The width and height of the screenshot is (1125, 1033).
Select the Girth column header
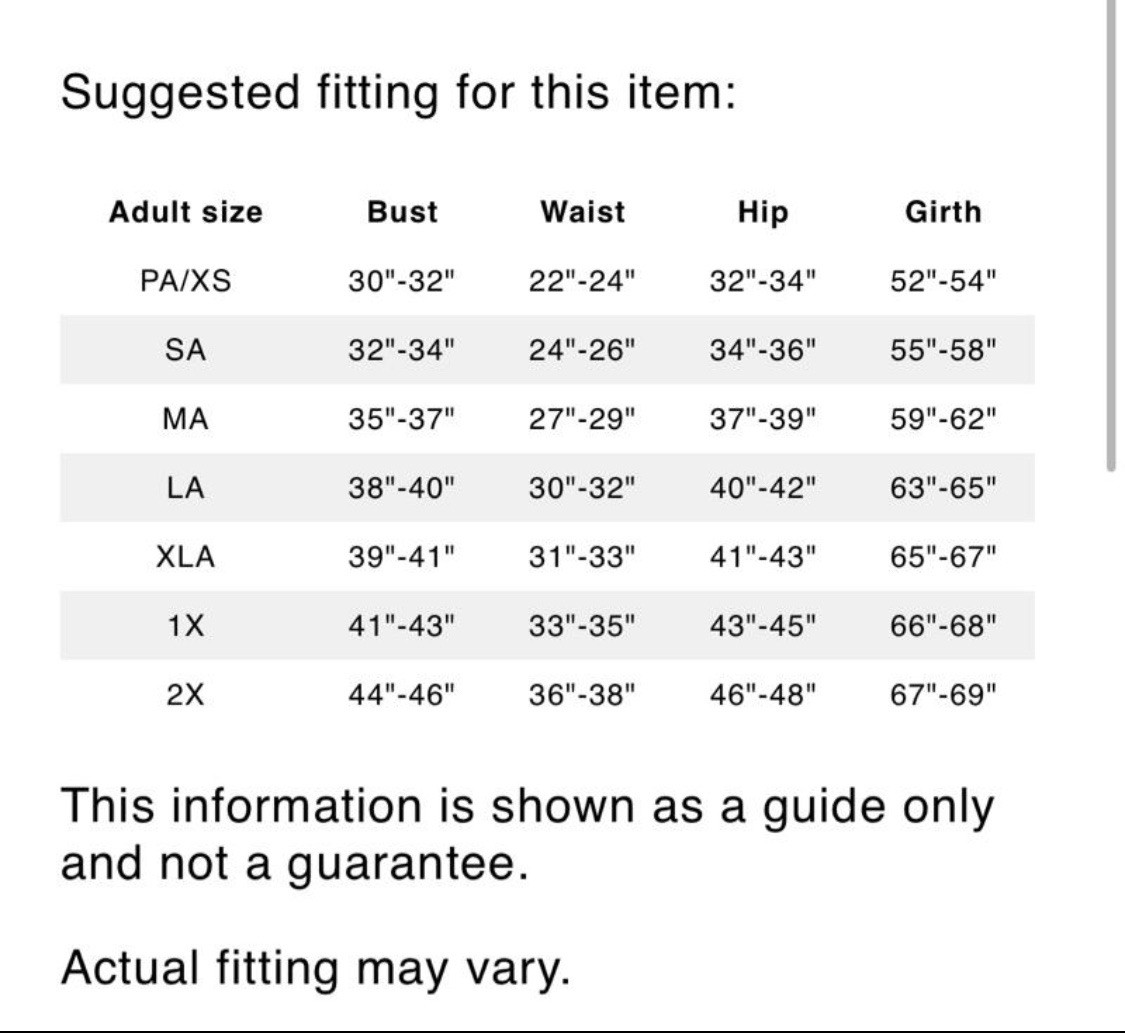(943, 212)
